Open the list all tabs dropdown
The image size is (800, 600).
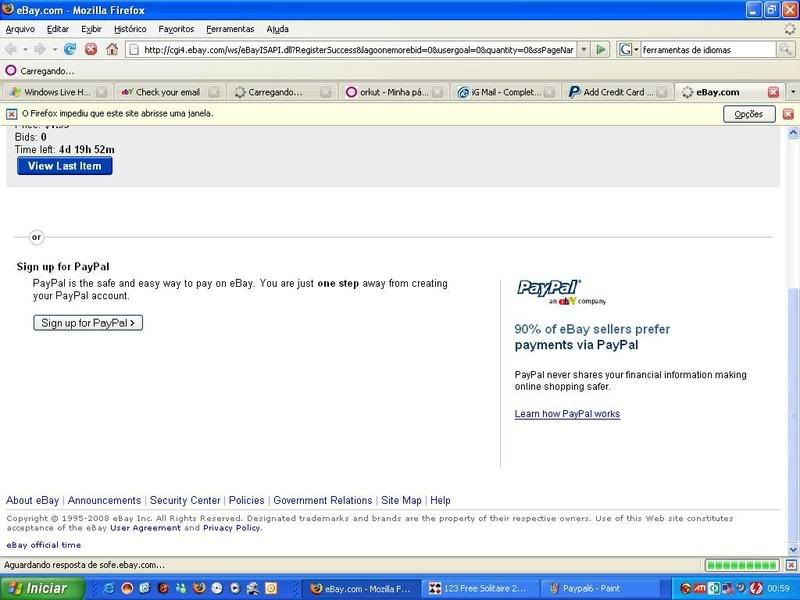pos(793,92)
